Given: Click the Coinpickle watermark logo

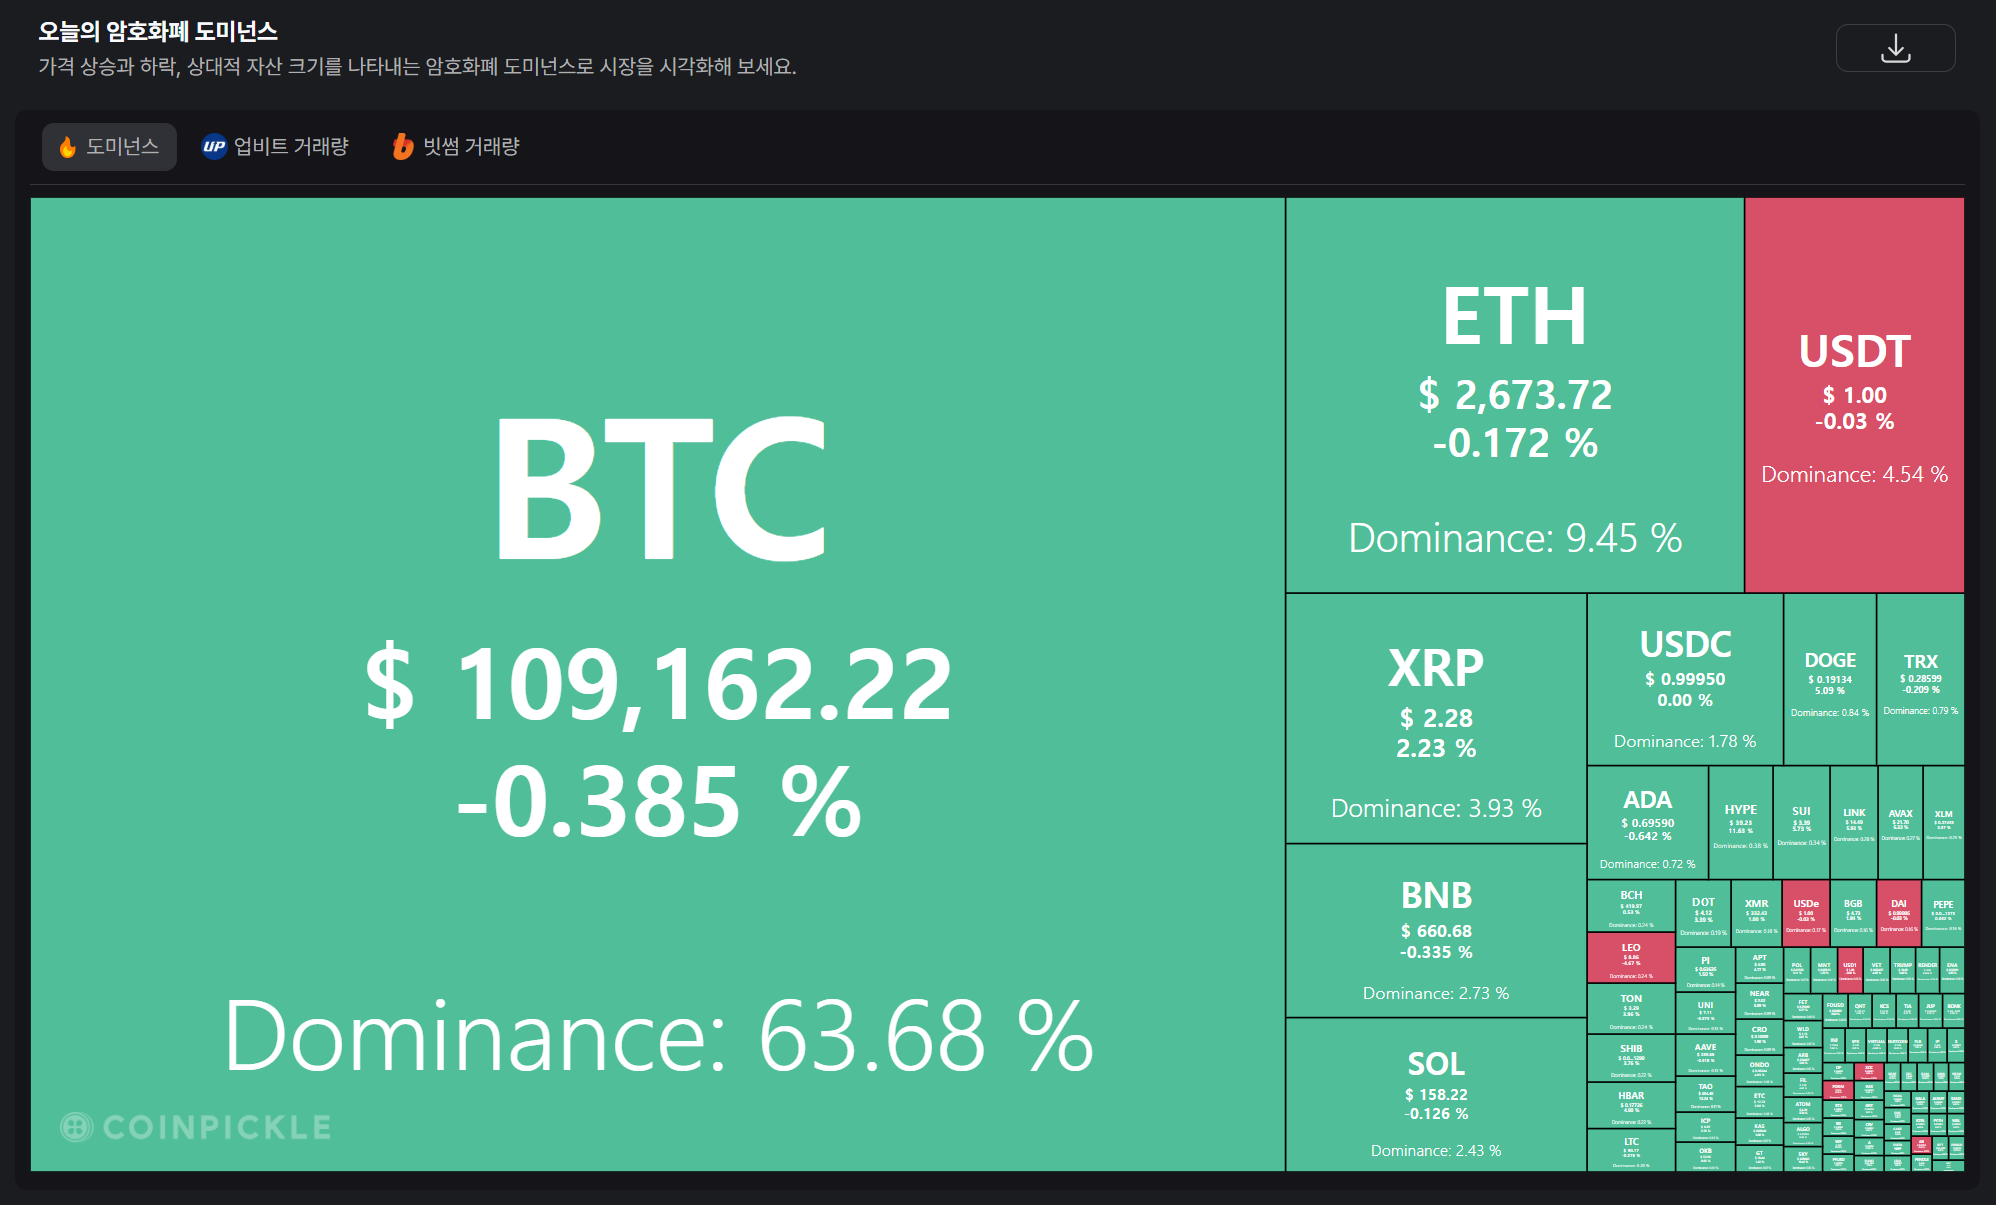Looking at the screenshot, I should click(196, 1127).
